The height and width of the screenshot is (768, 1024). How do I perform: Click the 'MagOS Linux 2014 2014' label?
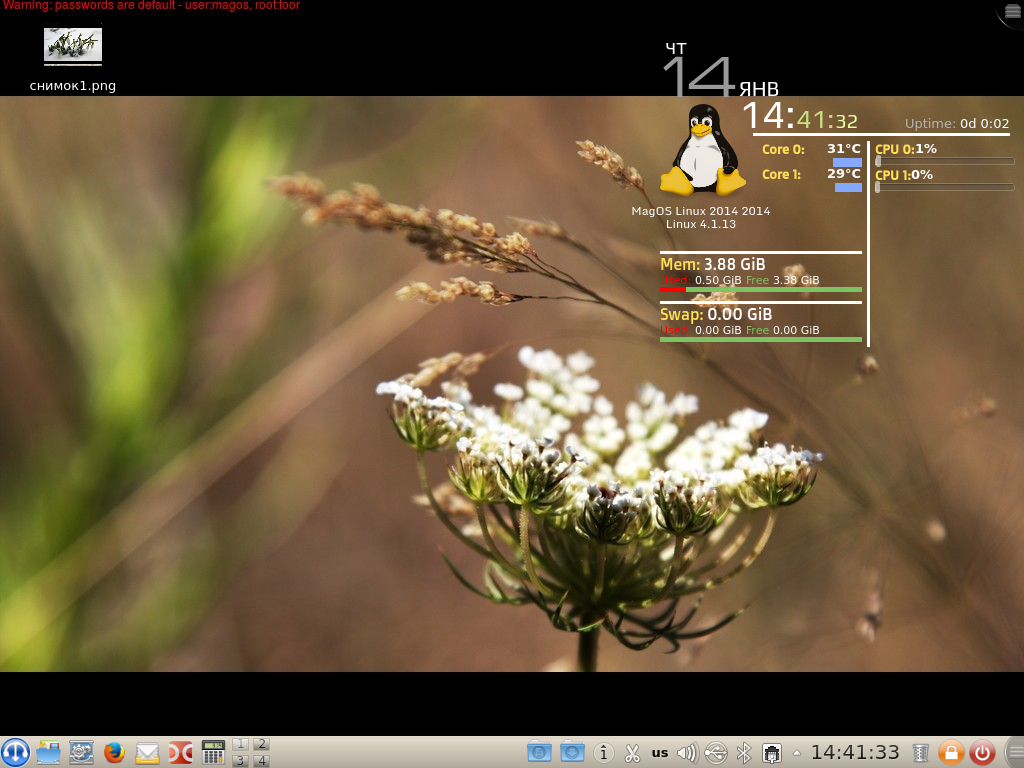[x=701, y=211]
